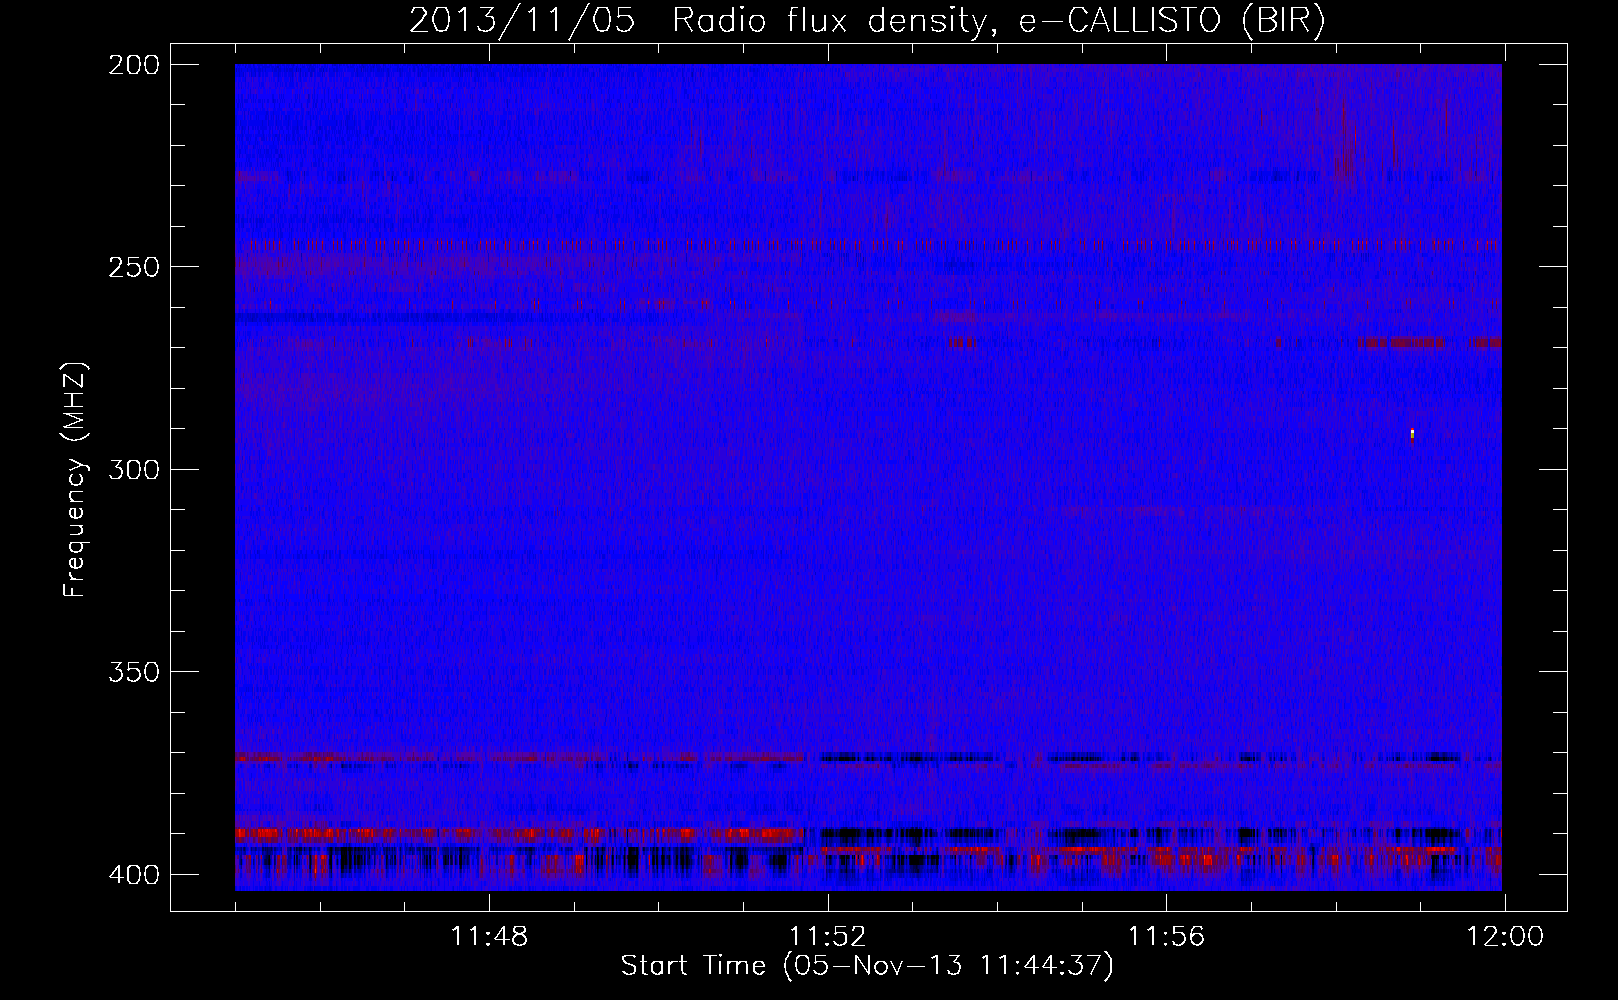Click the 'Start Time (05-Nov-13 11:44:37)' label
1618x1000 pixels.
pyautogui.click(x=867, y=967)
